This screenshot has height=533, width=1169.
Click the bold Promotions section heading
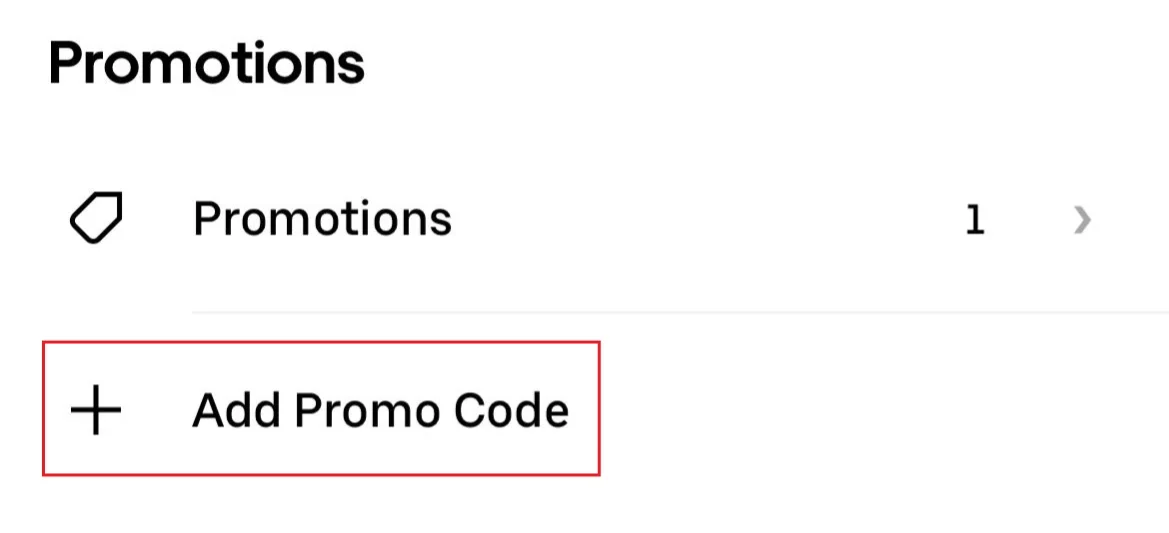[x=207, y=63]
